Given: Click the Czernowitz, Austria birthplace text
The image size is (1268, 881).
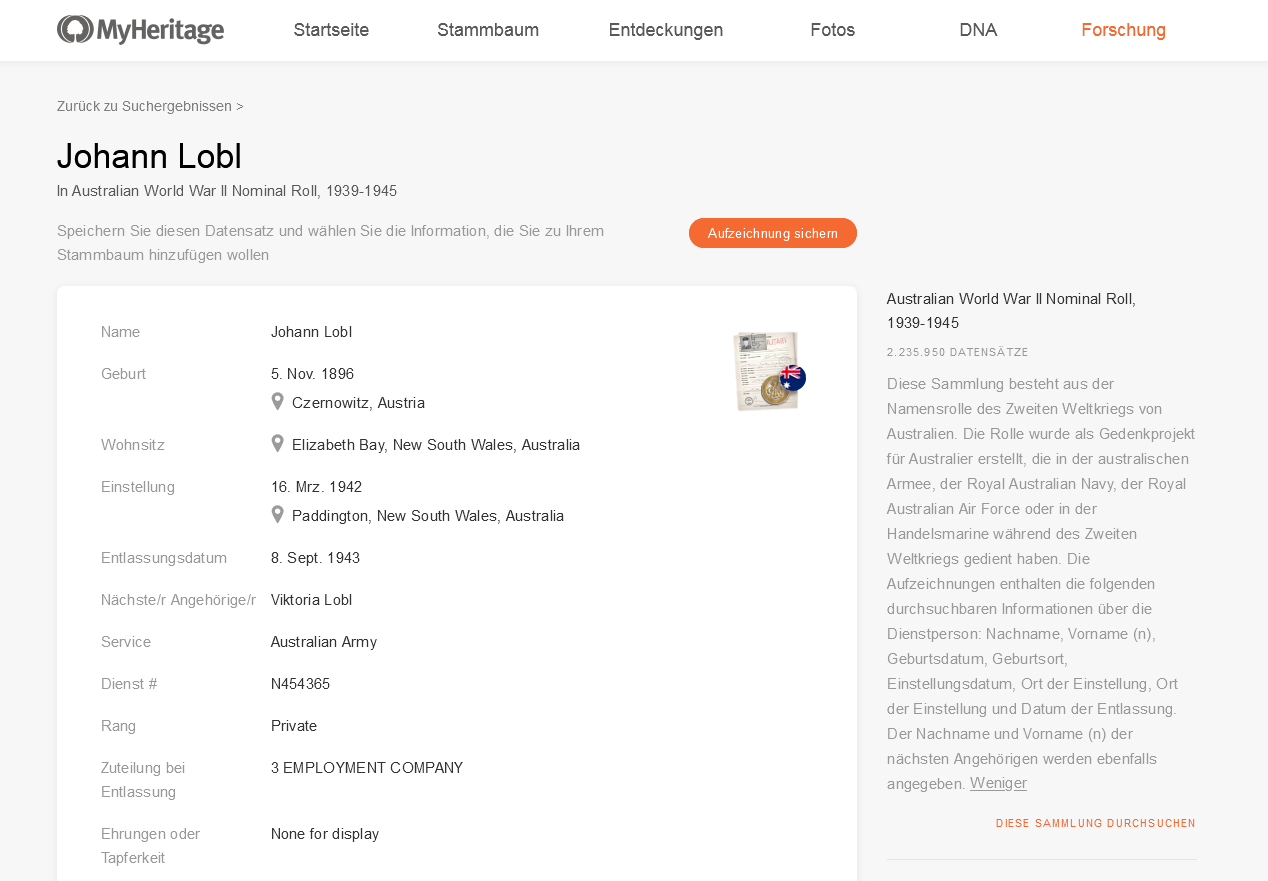Looking at the screenshot, I should pyautogui.click(x=358, y=403).
